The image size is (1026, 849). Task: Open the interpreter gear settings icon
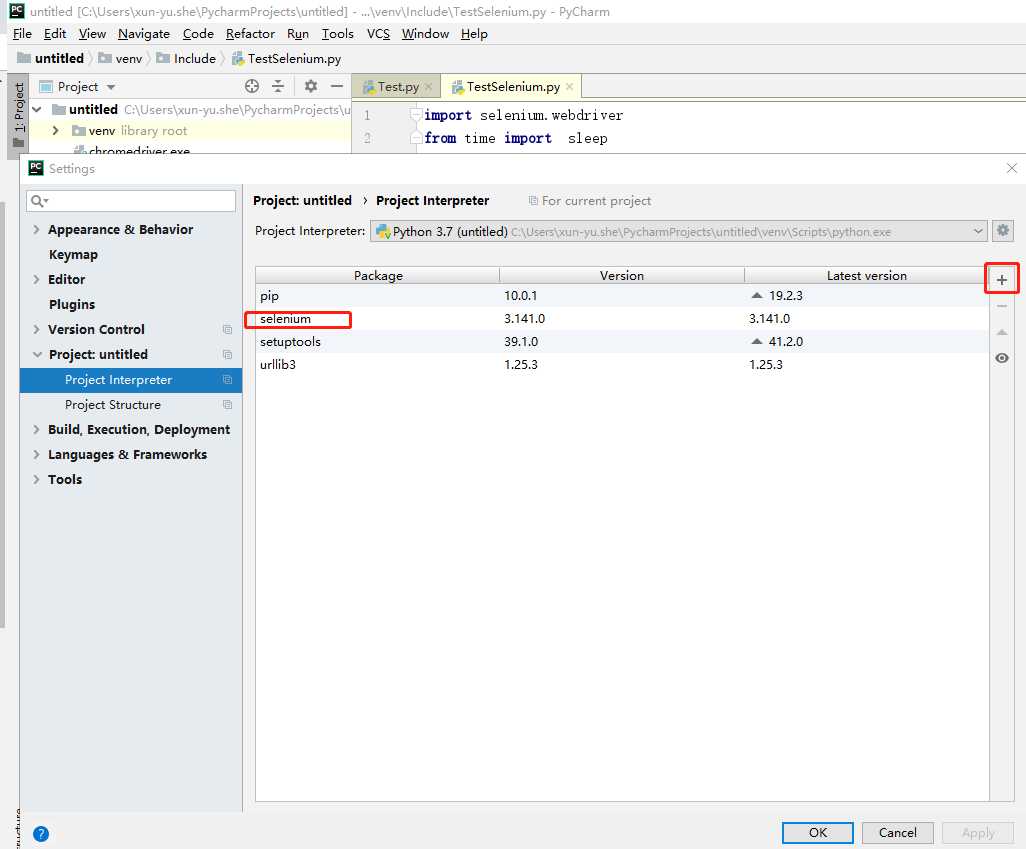(x=1002, y=230)
